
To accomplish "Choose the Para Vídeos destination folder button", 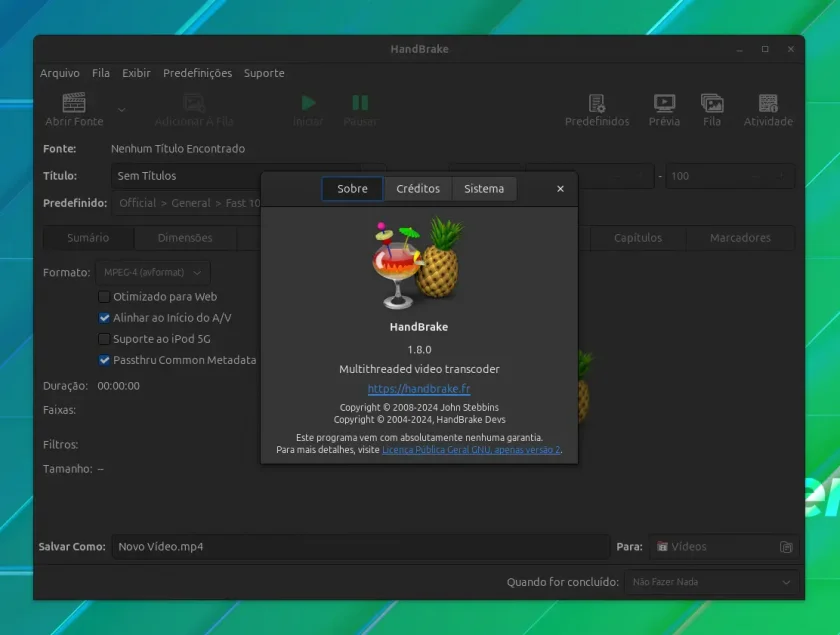I will click(723, 547).
